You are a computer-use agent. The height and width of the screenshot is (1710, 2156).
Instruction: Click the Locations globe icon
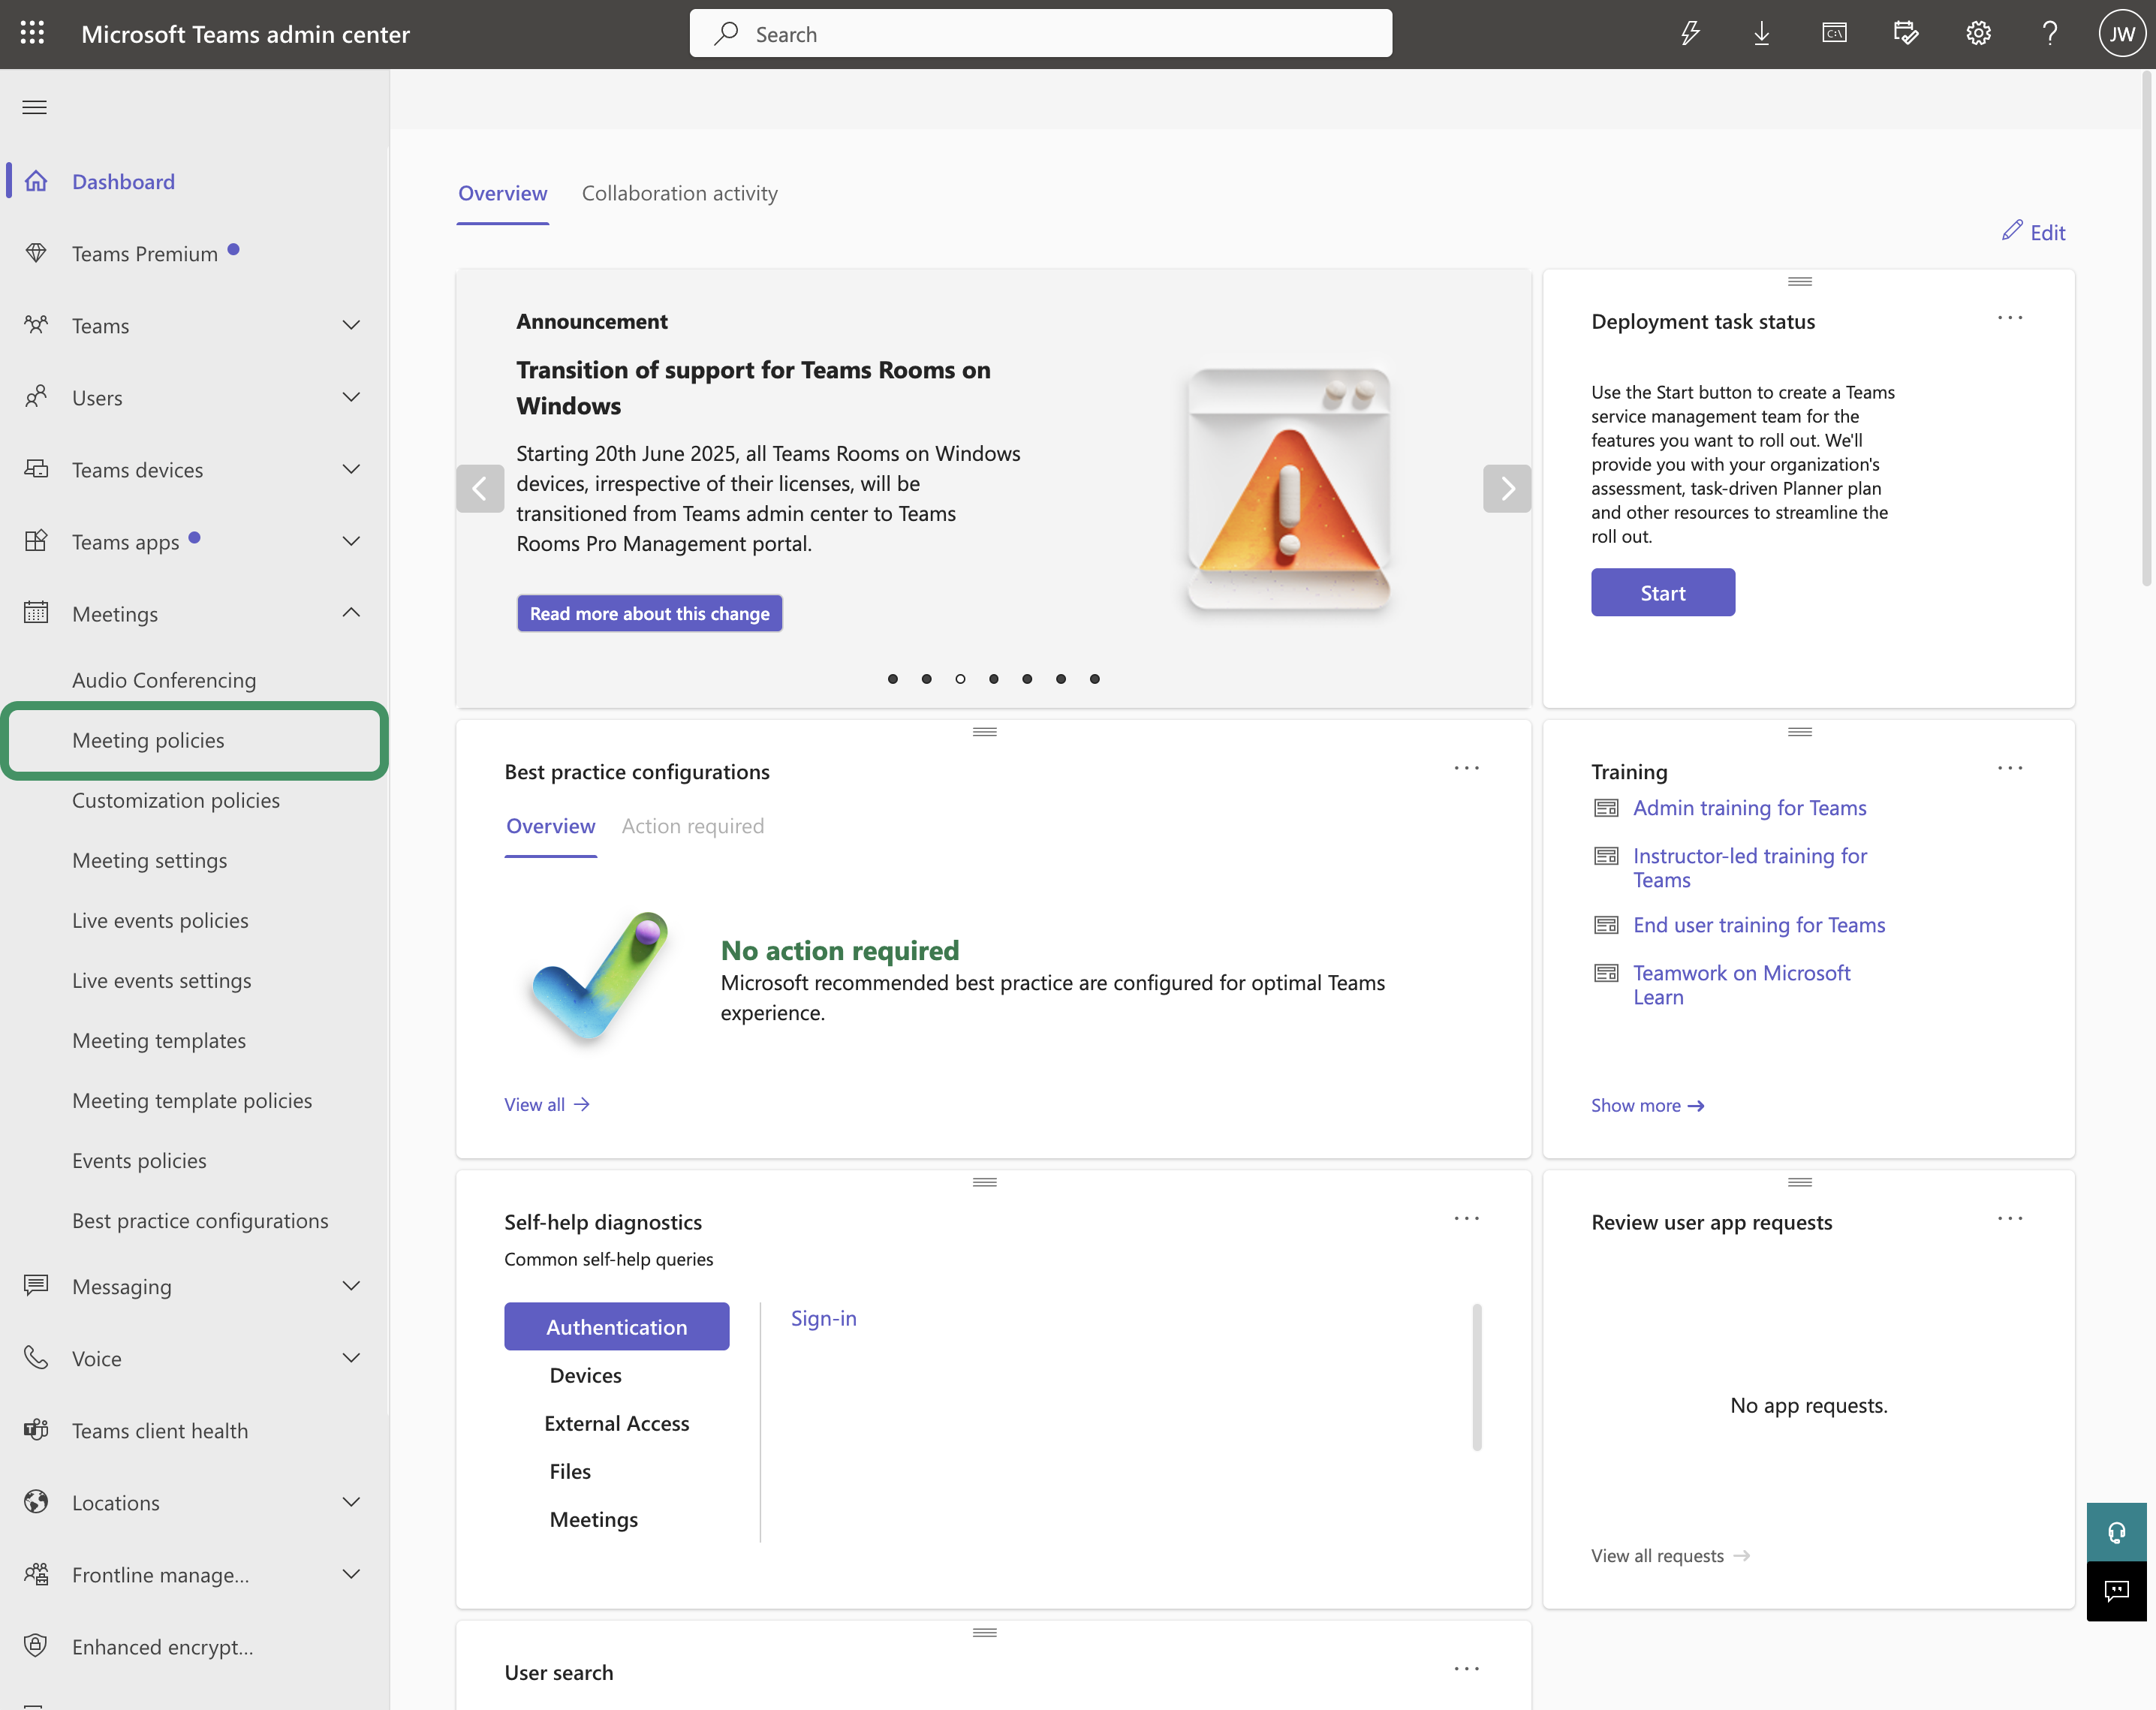point(36,1502)
